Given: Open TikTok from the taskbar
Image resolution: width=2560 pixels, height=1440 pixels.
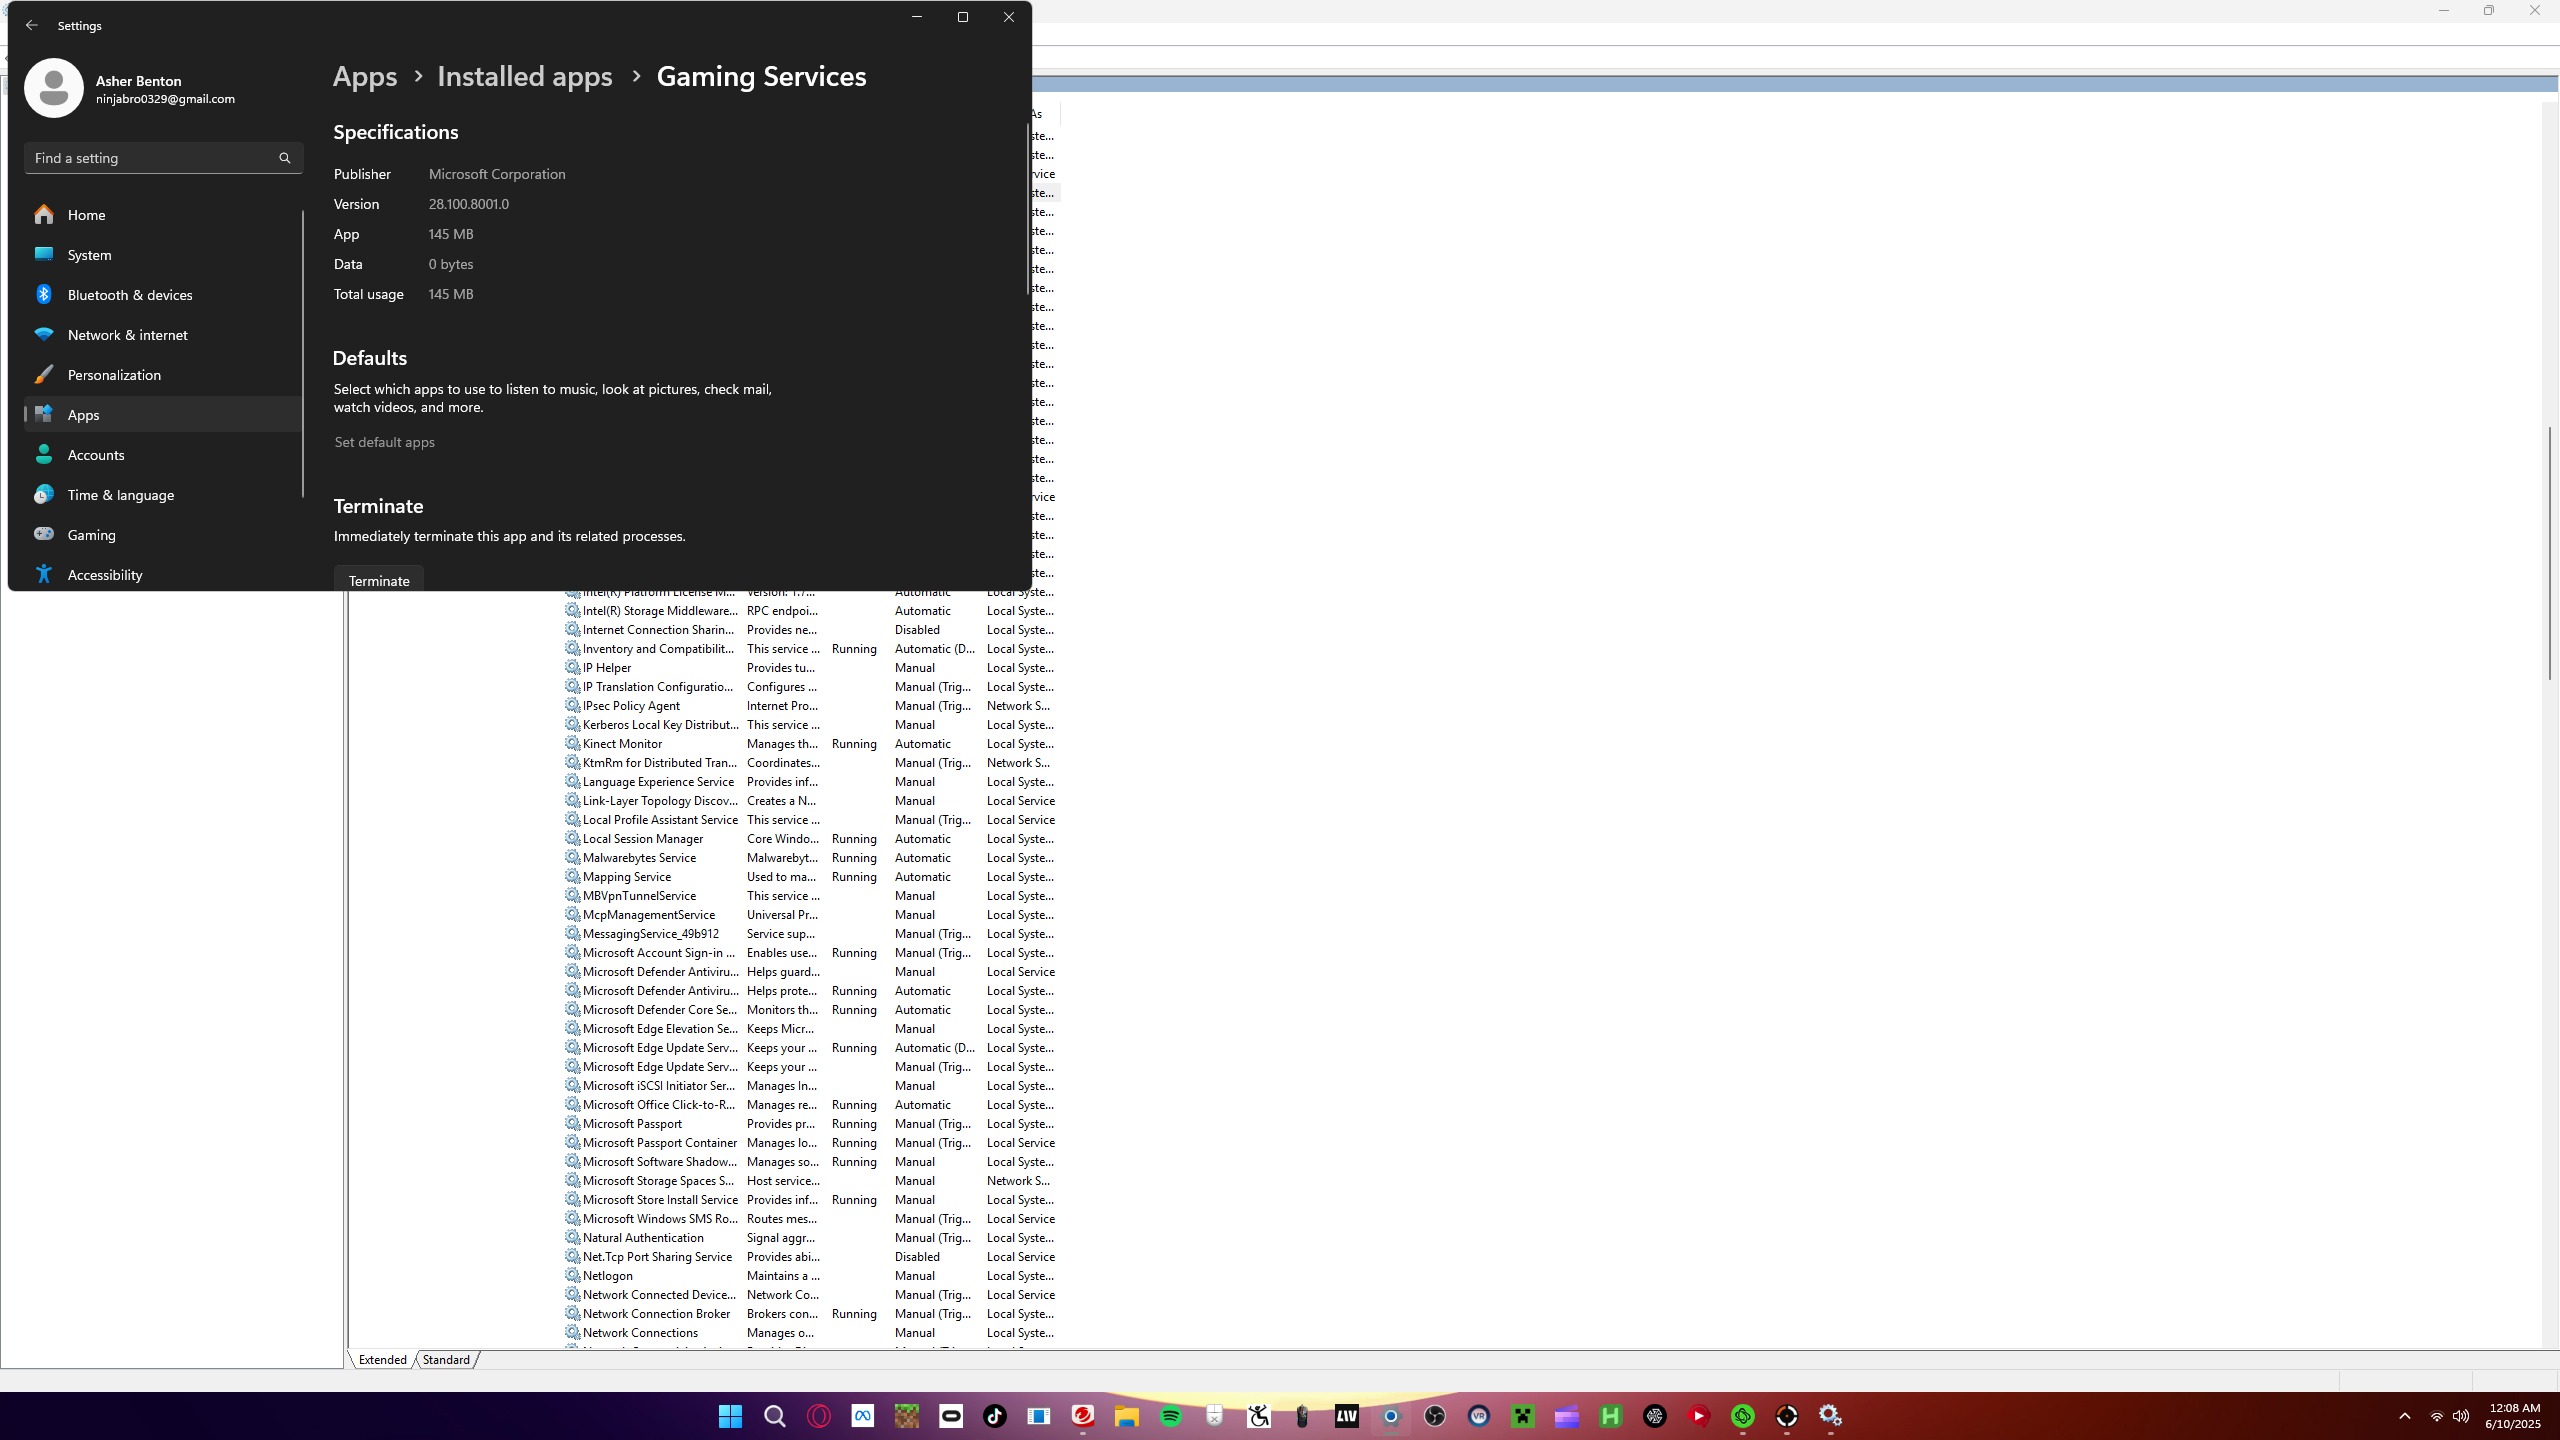Looking at the screenshot, I should coord(994,1416).
